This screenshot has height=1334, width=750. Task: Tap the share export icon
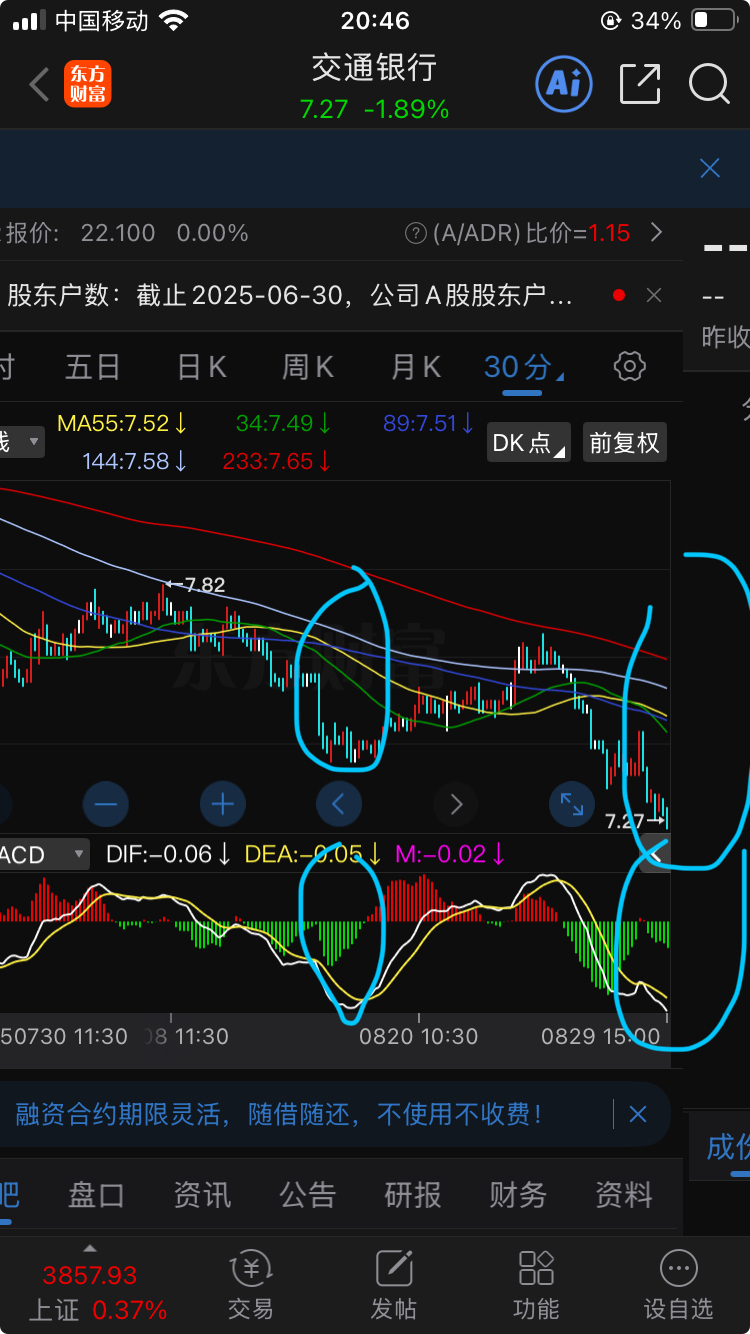(x=640, y=84)
